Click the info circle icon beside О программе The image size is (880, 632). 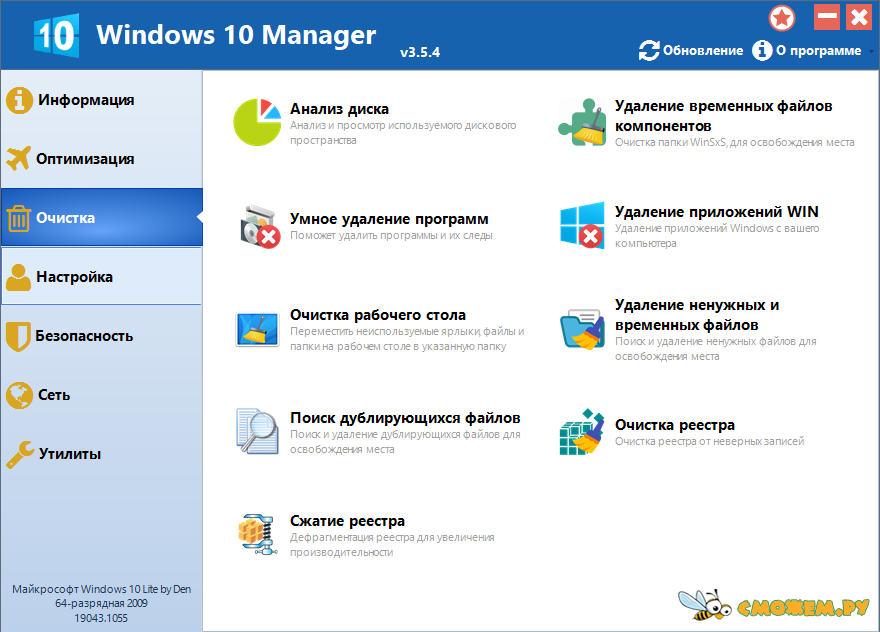[762, 51]
